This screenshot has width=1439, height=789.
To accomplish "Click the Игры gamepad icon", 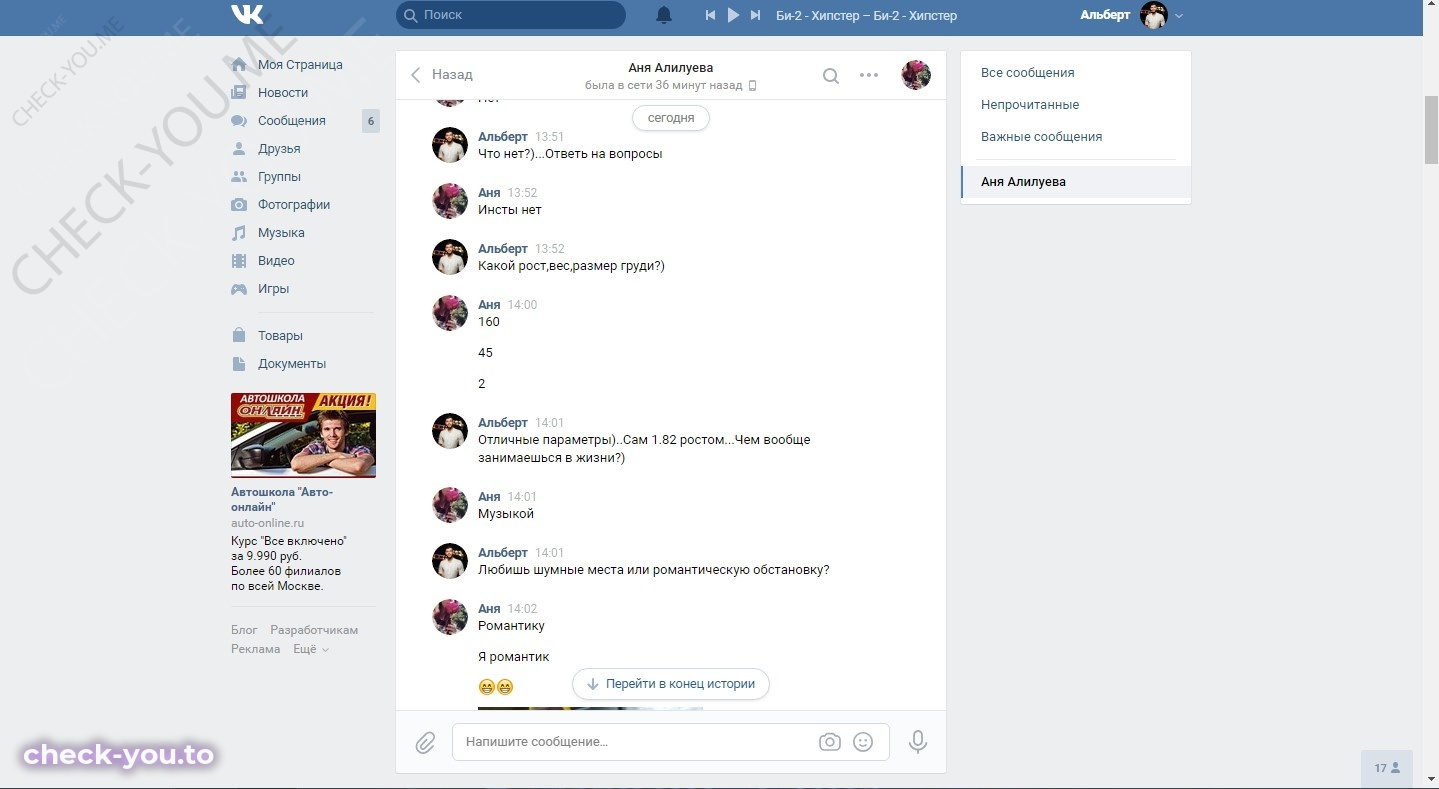I will [239, 288].
